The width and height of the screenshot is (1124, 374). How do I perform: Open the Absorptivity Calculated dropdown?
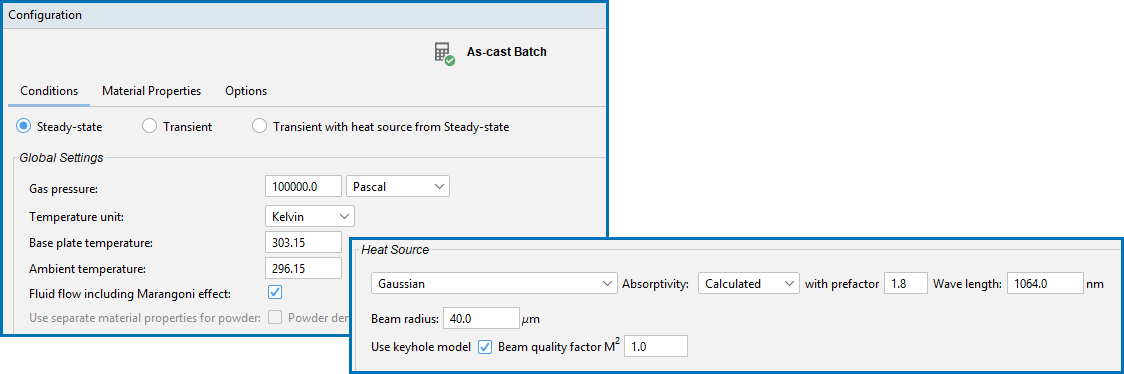pos(748,284)
